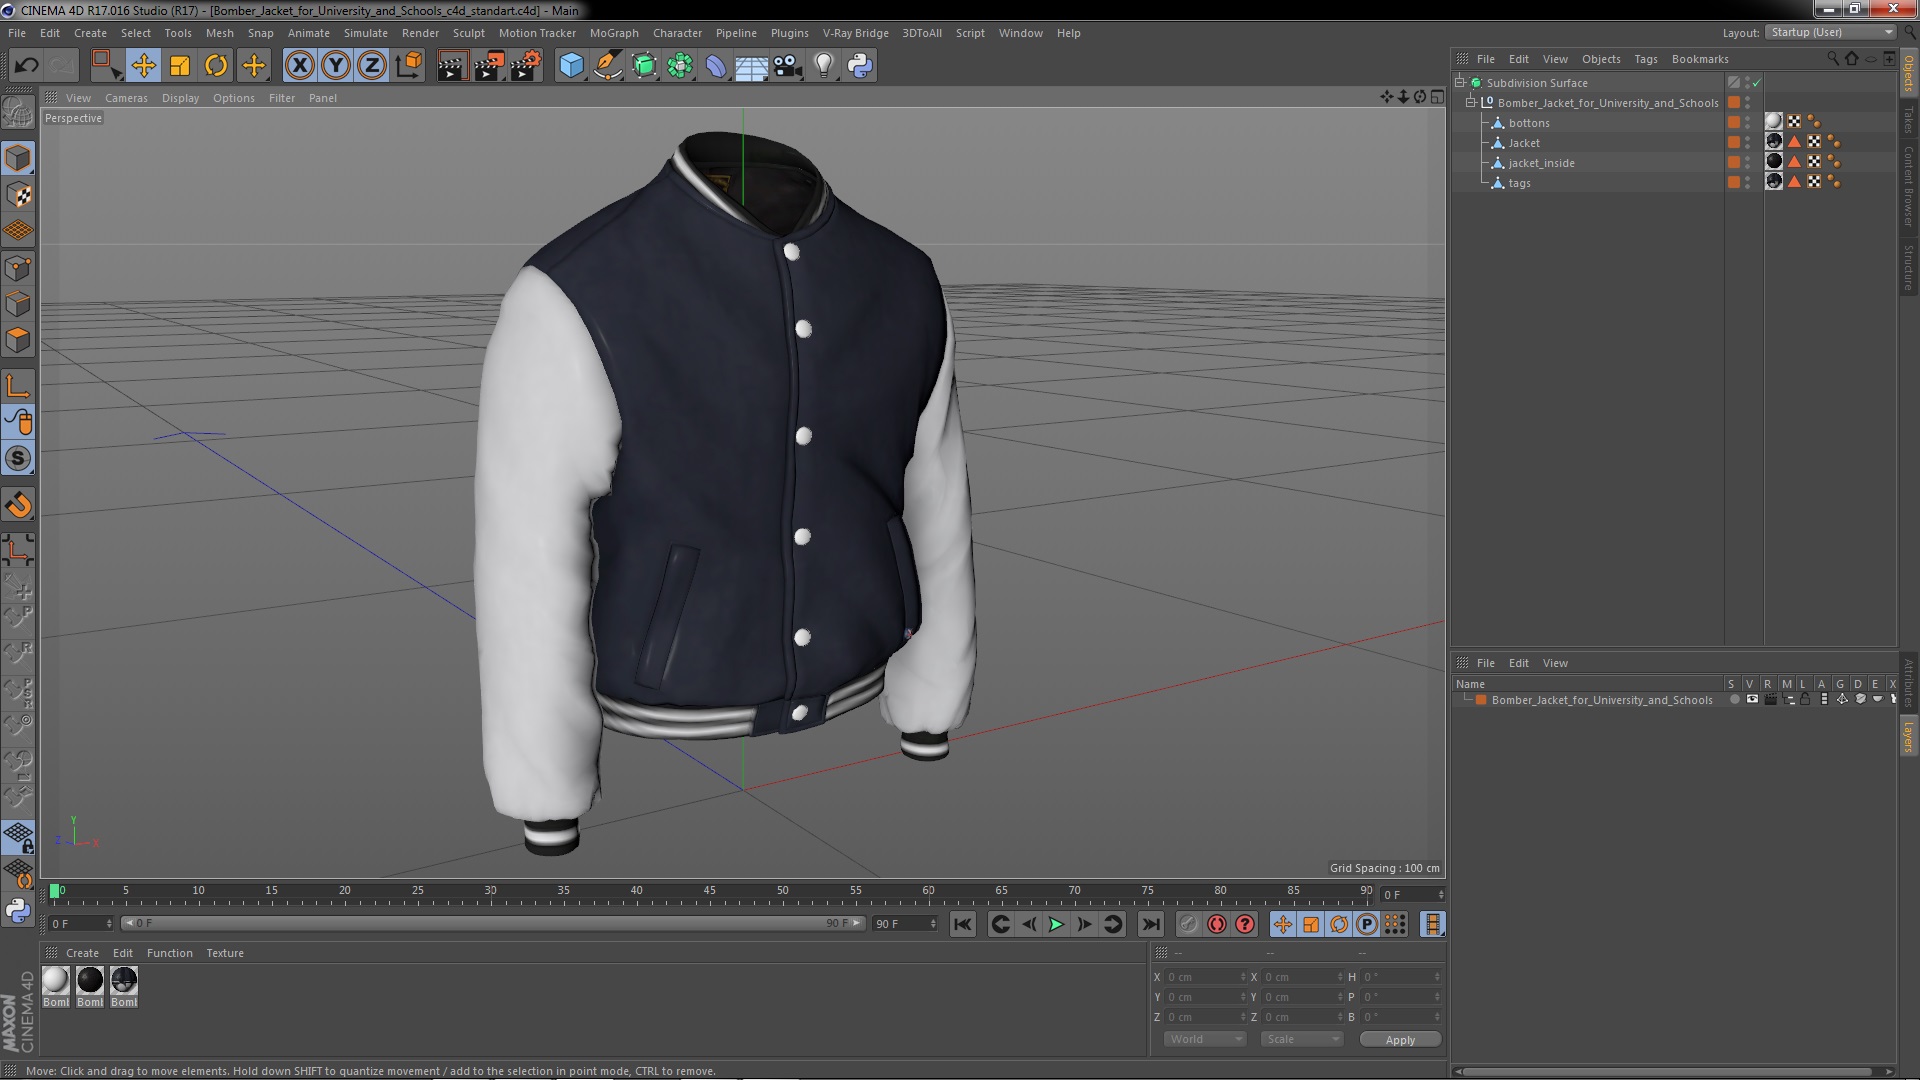Play animation forwards
The height and width of the screenshot is (1080, 1920).
(x=1056, y=925)
